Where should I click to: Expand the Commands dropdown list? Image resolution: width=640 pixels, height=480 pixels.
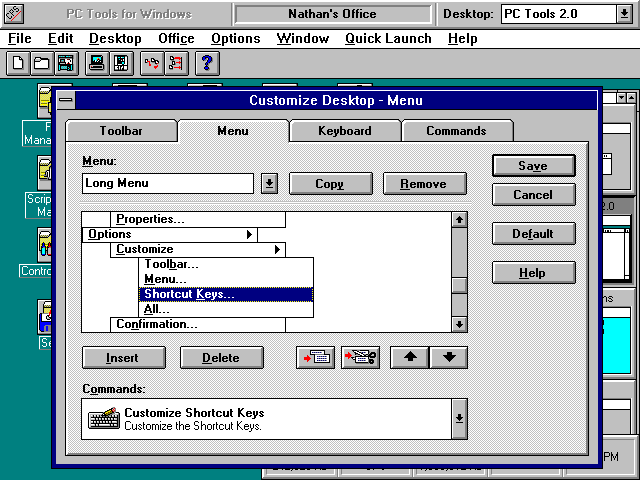pyautogui.click(x=459, y=419)
